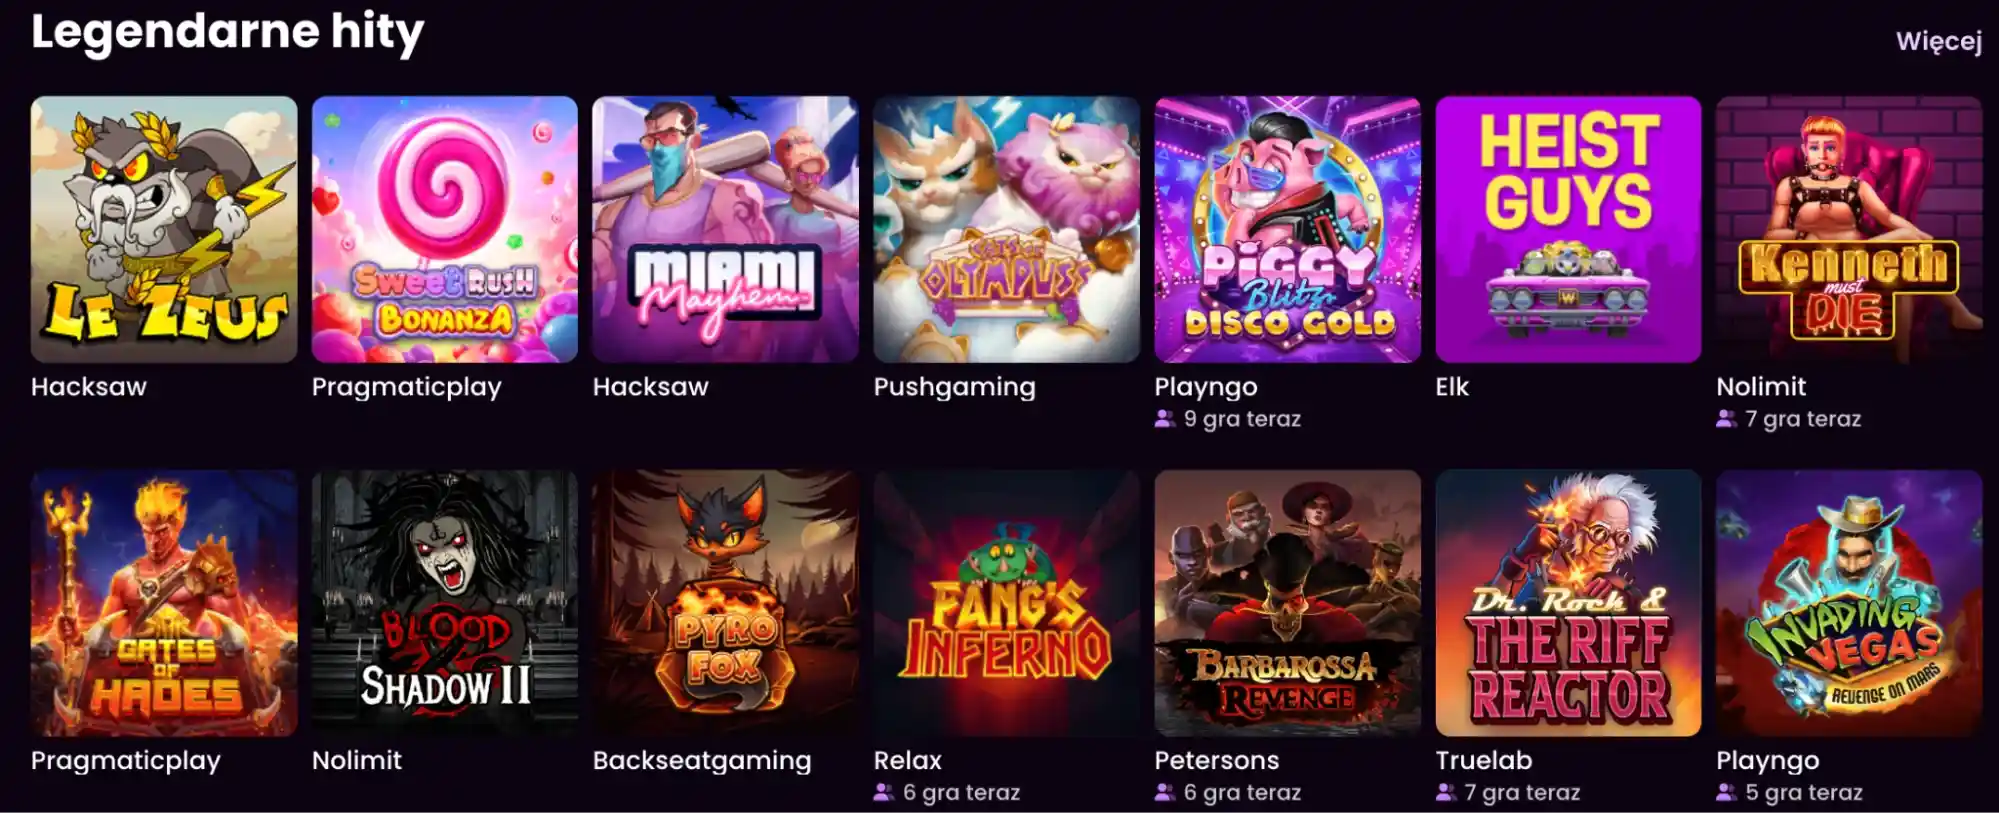
Task: Select the Blood & Shadow II thumbnail
Action: click(445, 603)
